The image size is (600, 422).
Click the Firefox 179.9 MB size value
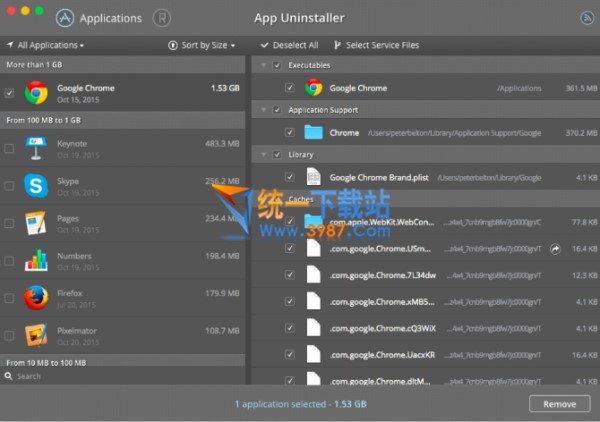pyautogui.click(x=222, y=293)
